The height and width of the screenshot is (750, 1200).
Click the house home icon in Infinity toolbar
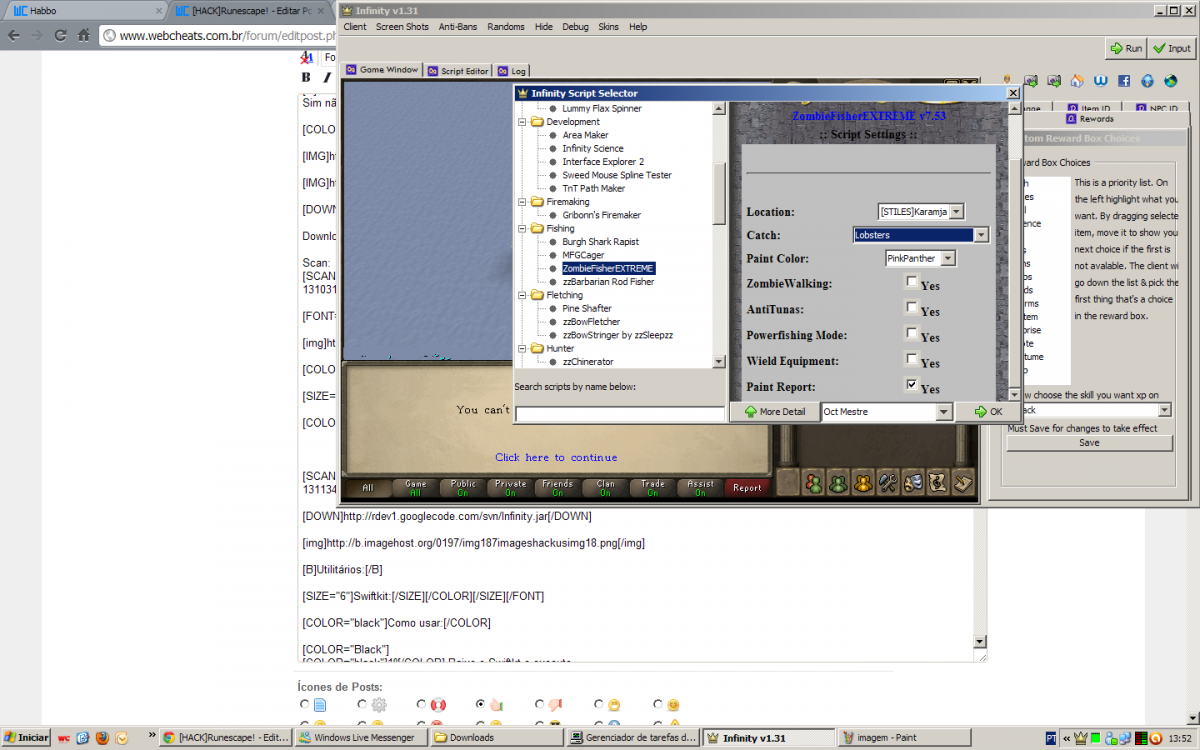pyautogui.click(x=1076, y=81)
